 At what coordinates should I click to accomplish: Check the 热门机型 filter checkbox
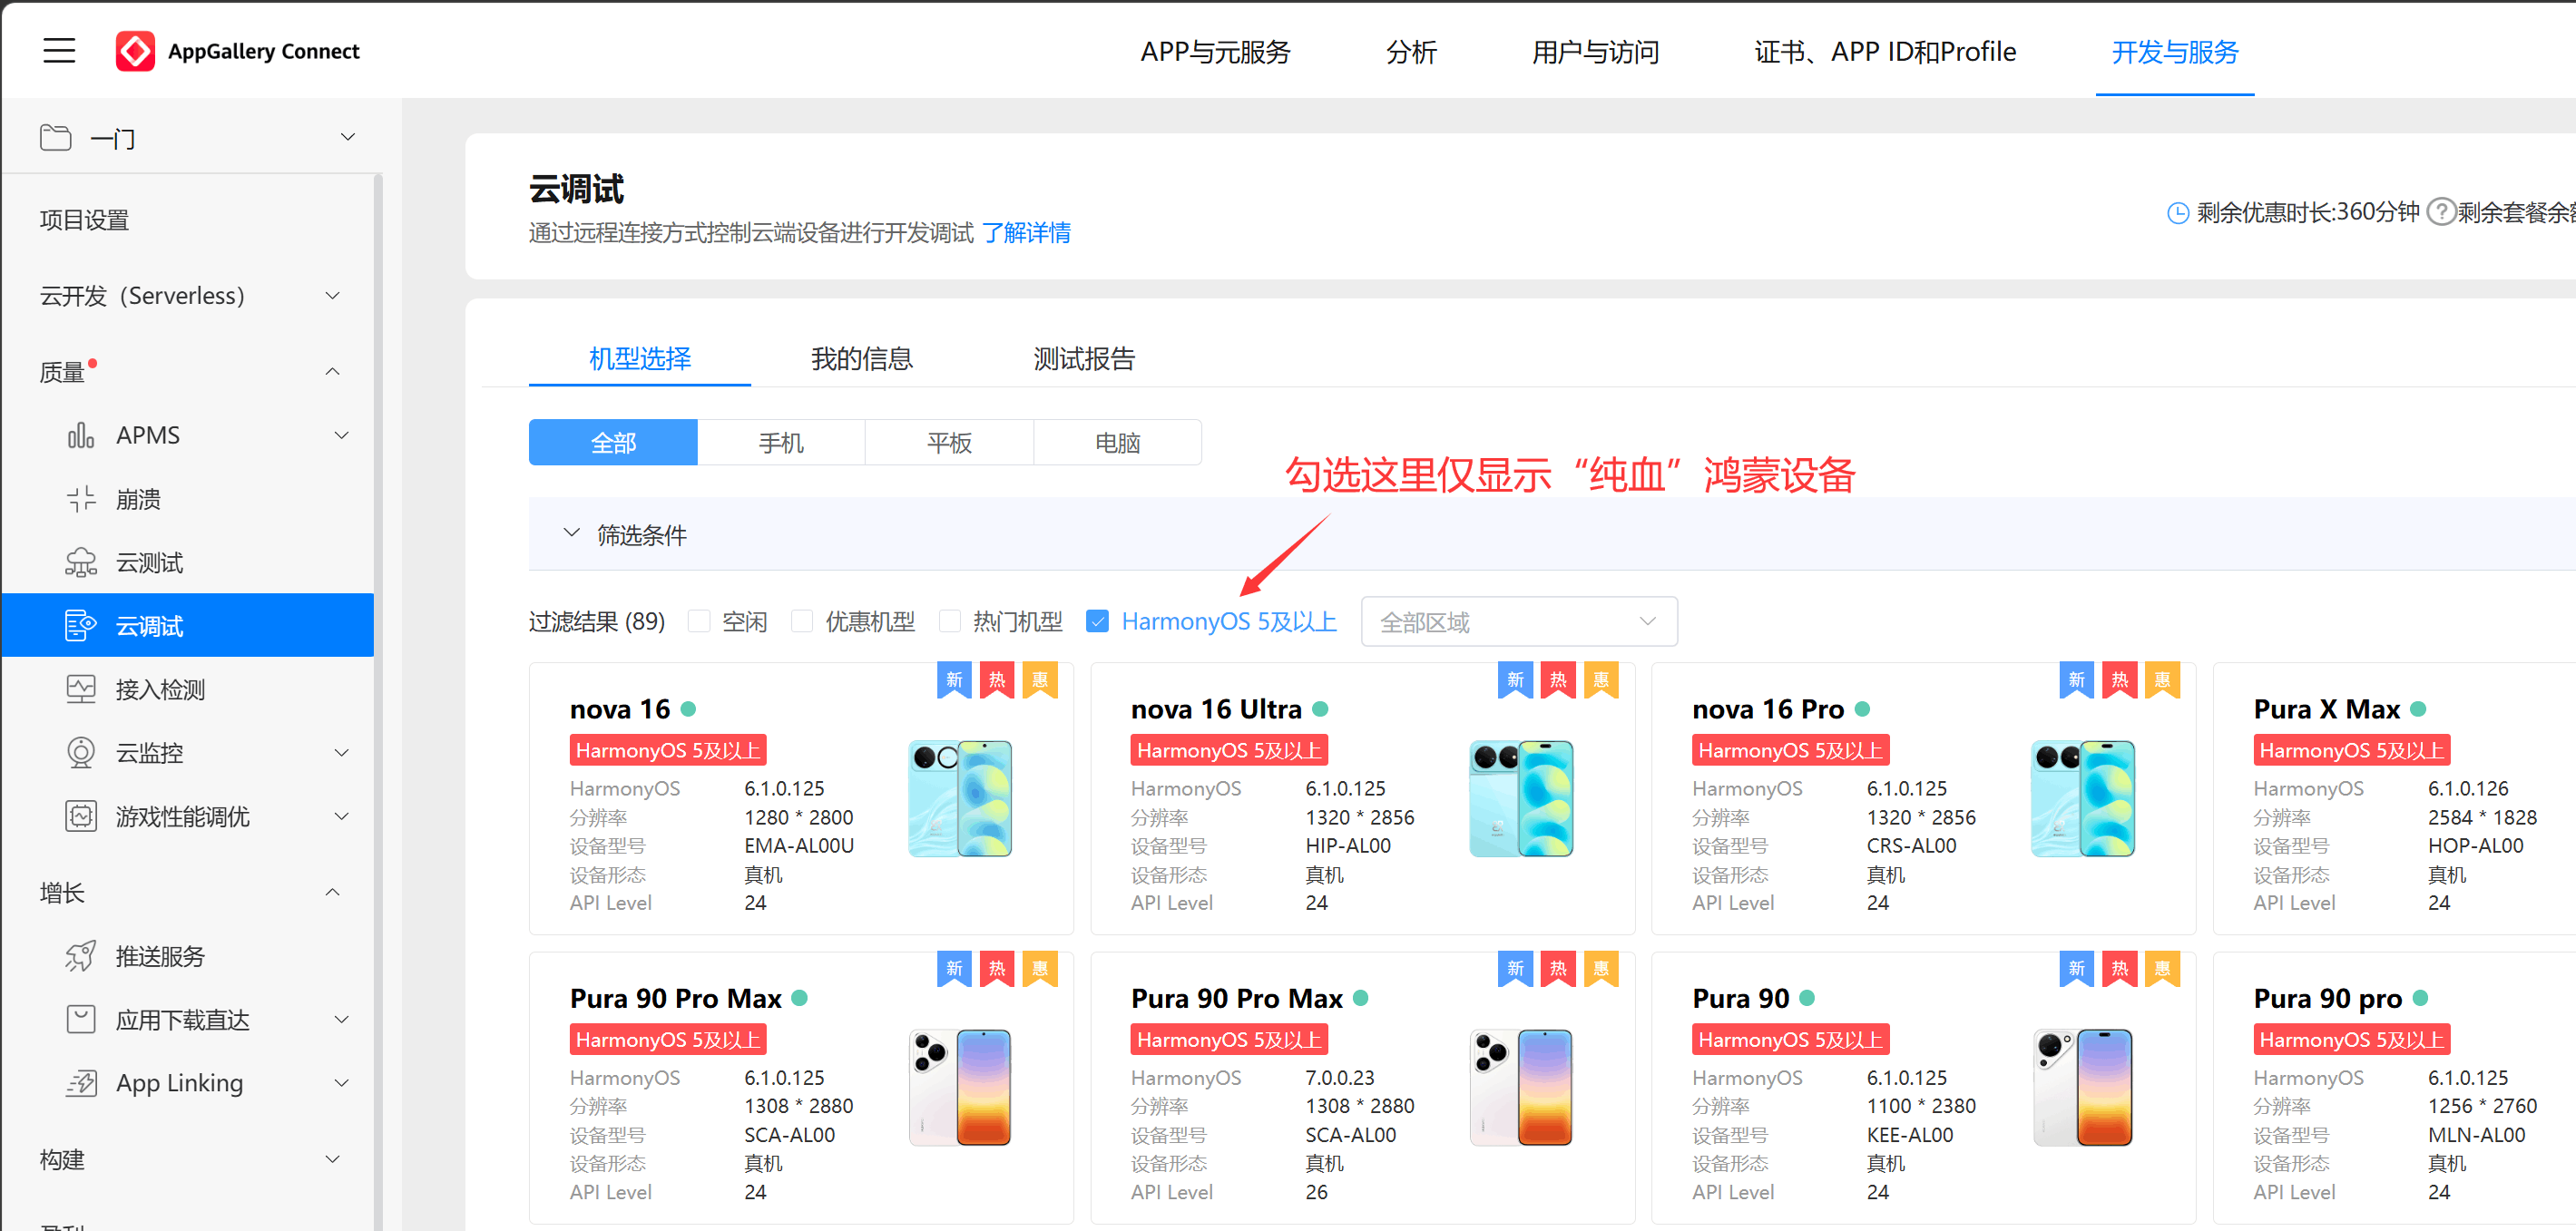(x=950, y=621)
